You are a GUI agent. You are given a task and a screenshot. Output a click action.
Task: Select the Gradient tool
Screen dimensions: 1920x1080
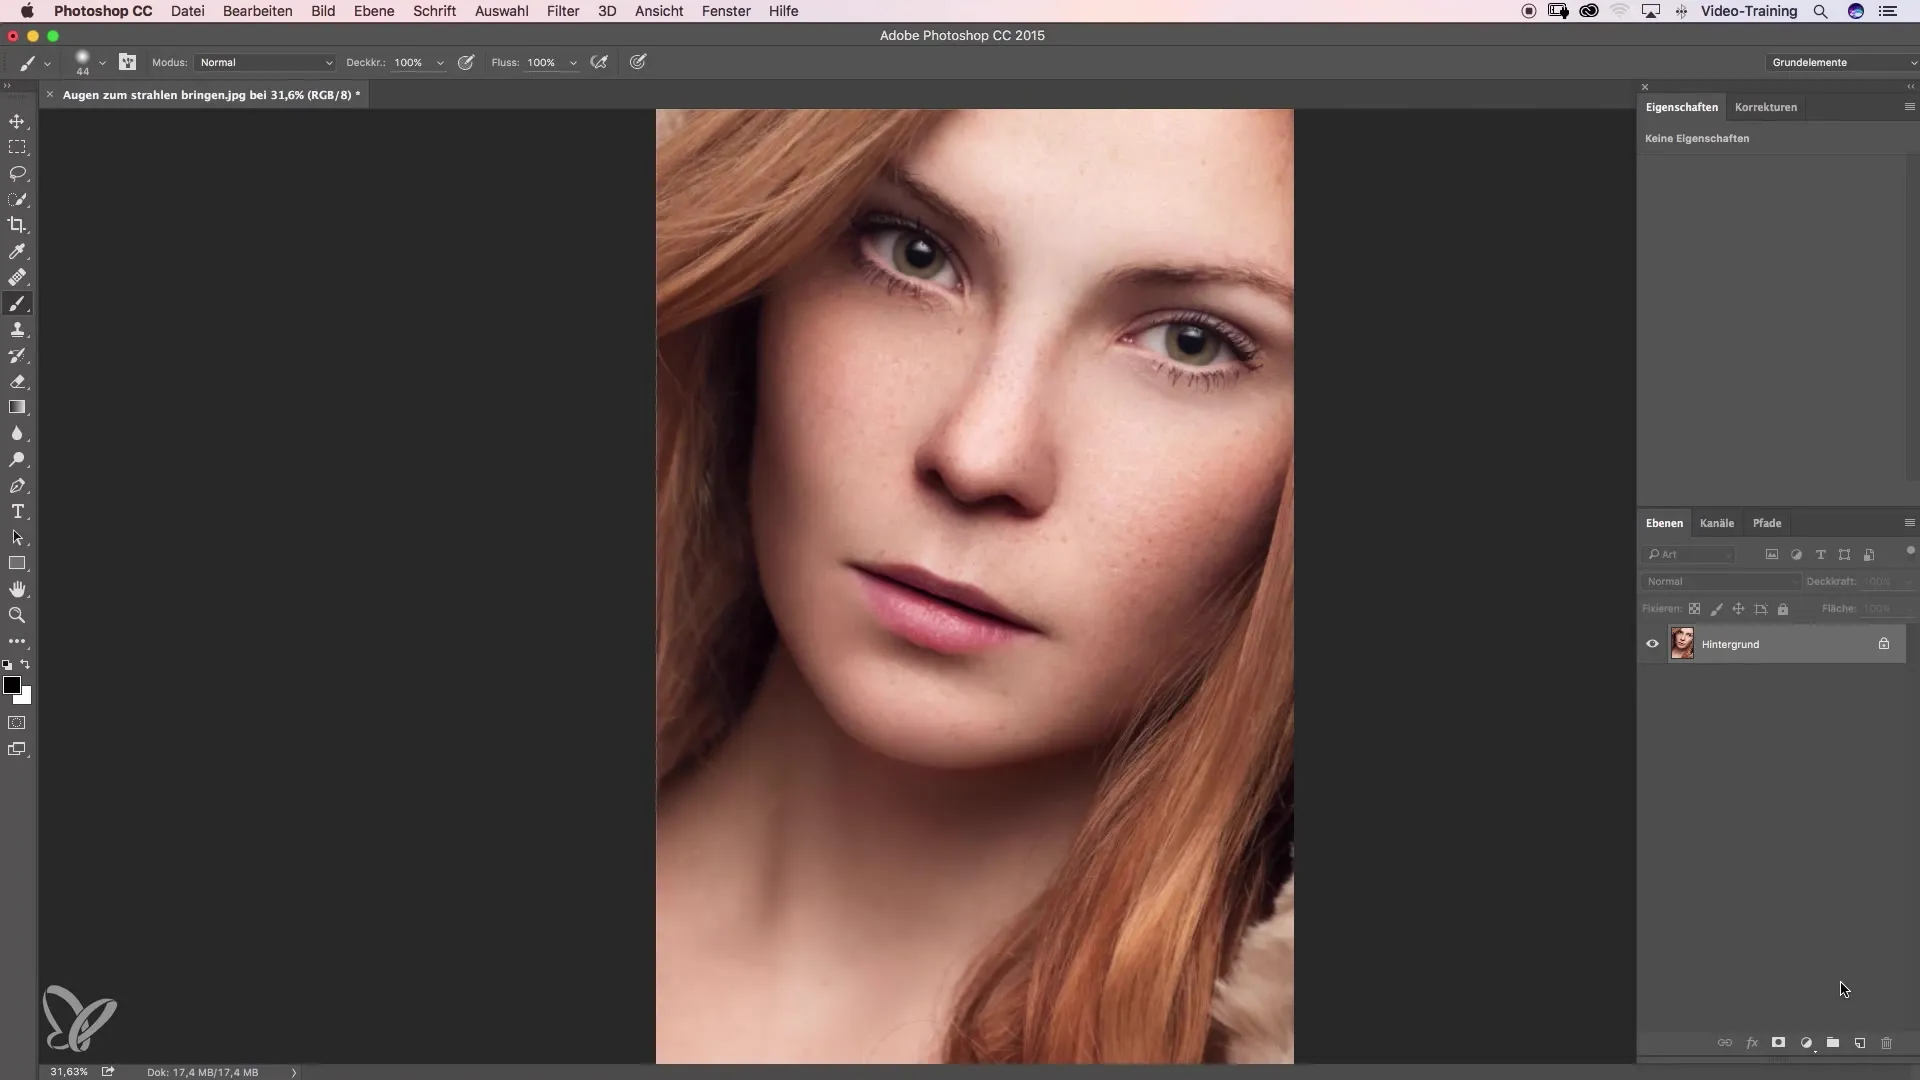(17, 407)
